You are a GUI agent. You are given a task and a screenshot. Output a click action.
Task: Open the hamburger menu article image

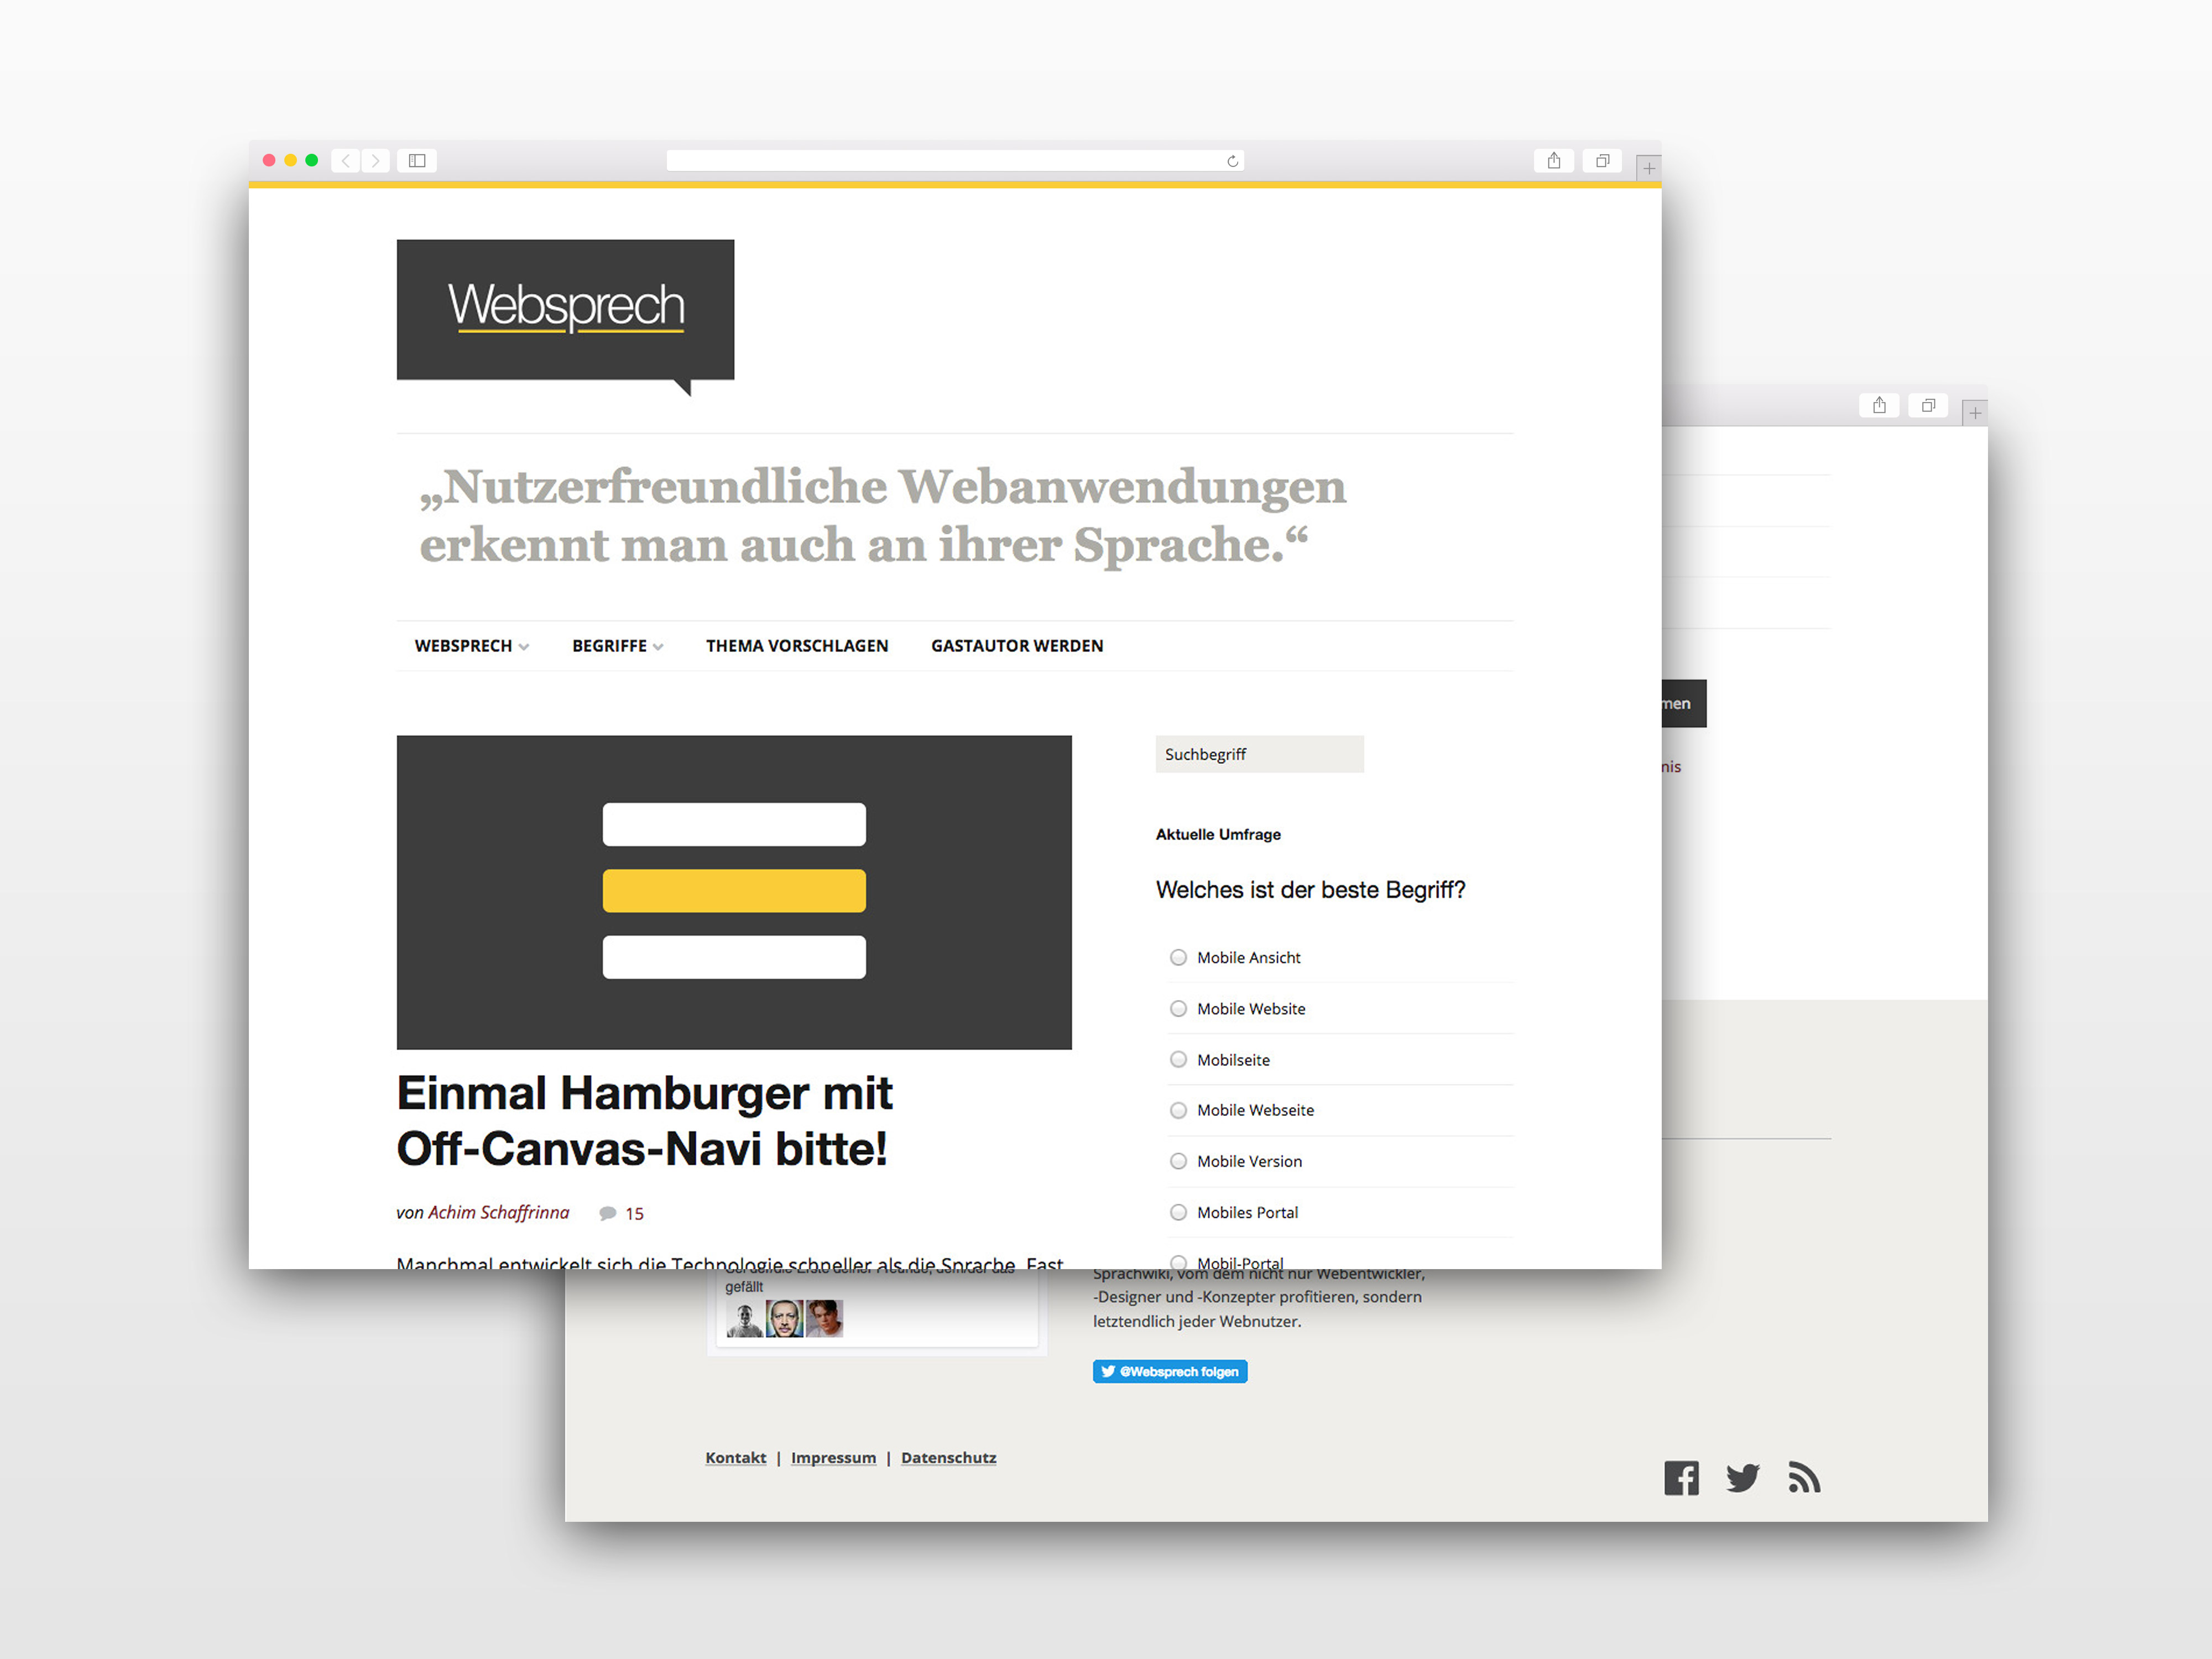pos(734,892)
